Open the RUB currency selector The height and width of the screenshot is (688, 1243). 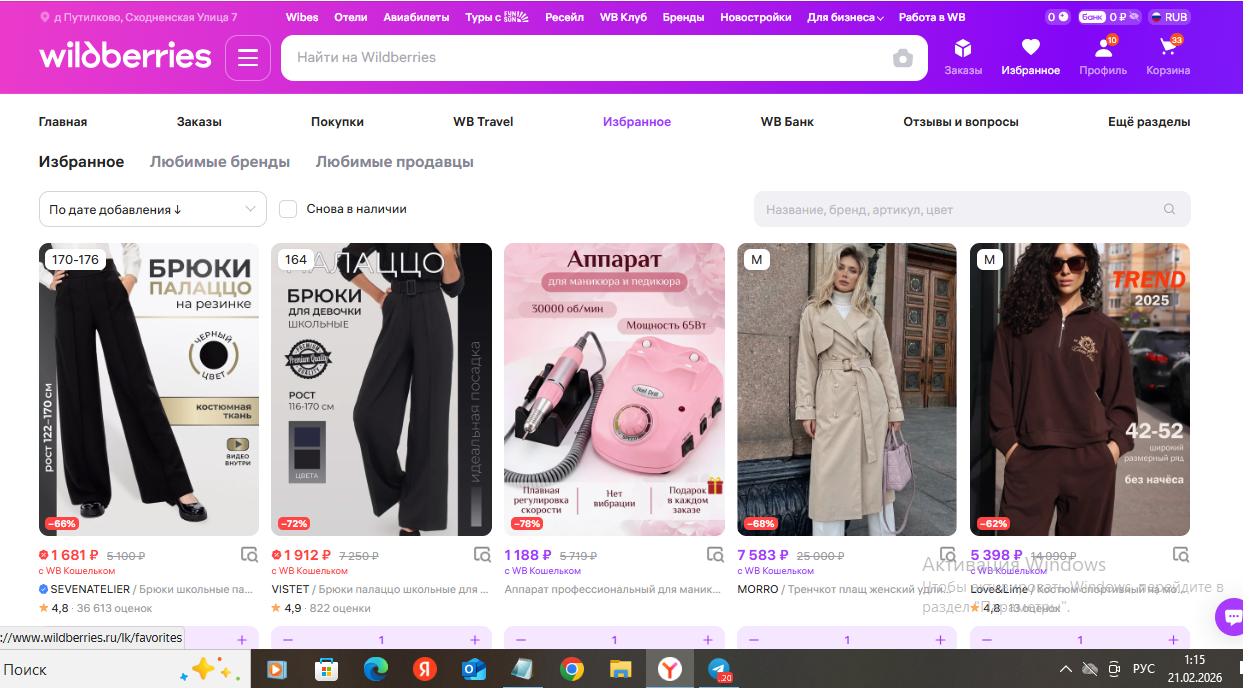point(1169,17)
